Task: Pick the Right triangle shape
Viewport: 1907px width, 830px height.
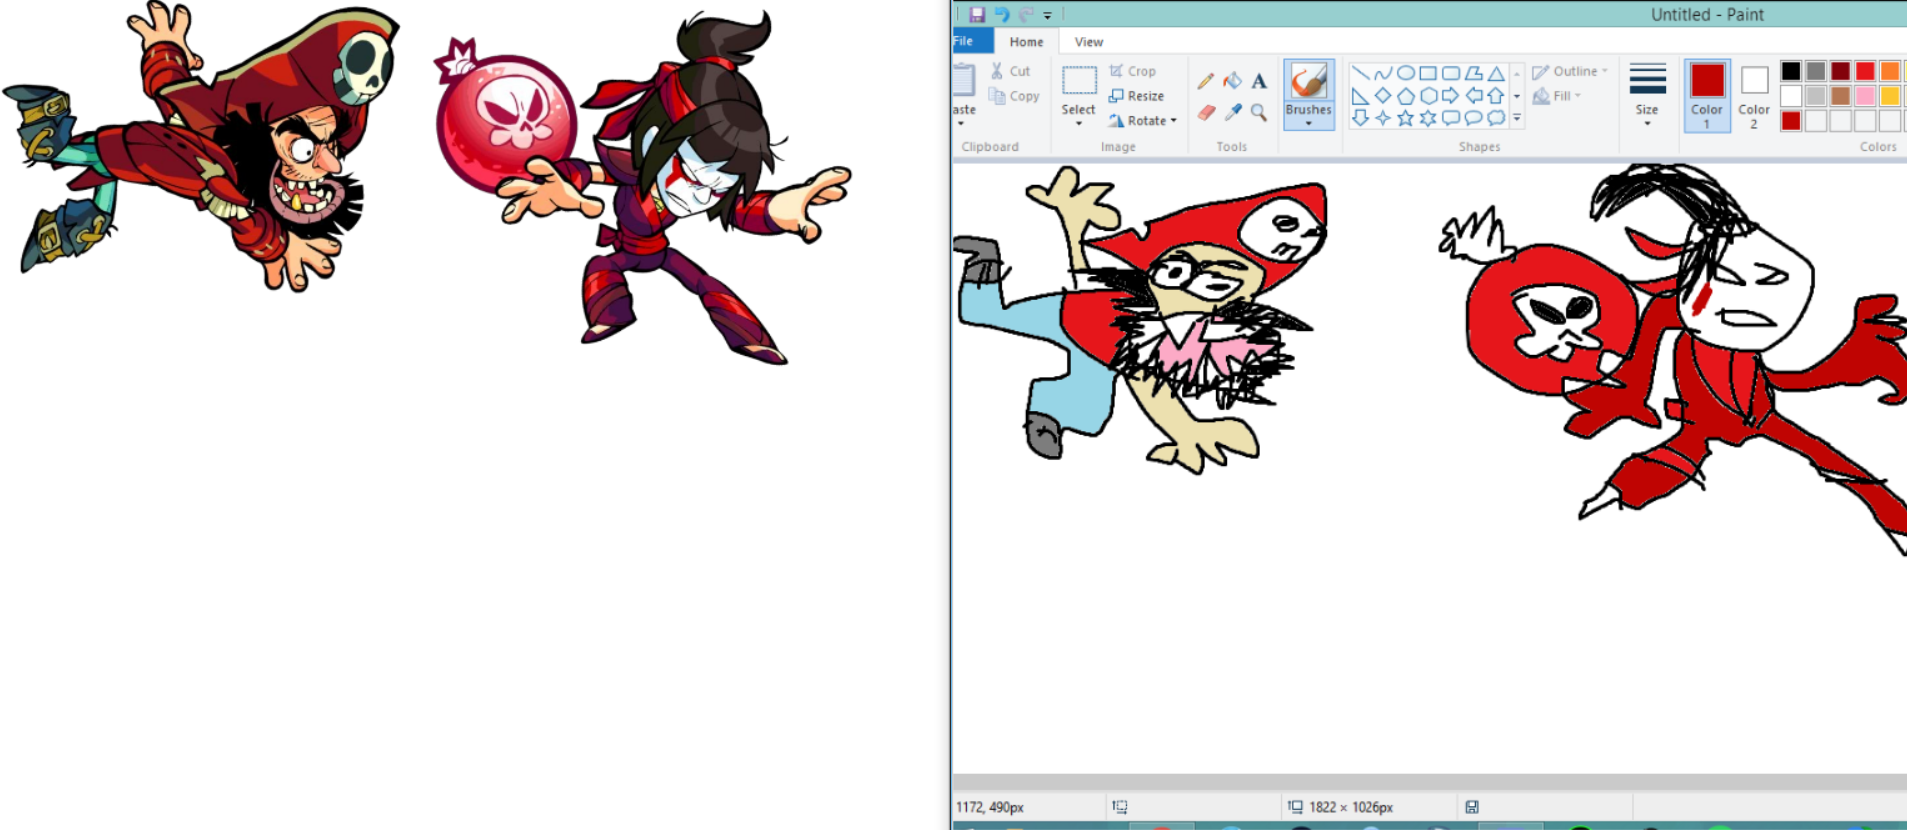Action: tap(1360, 96)
